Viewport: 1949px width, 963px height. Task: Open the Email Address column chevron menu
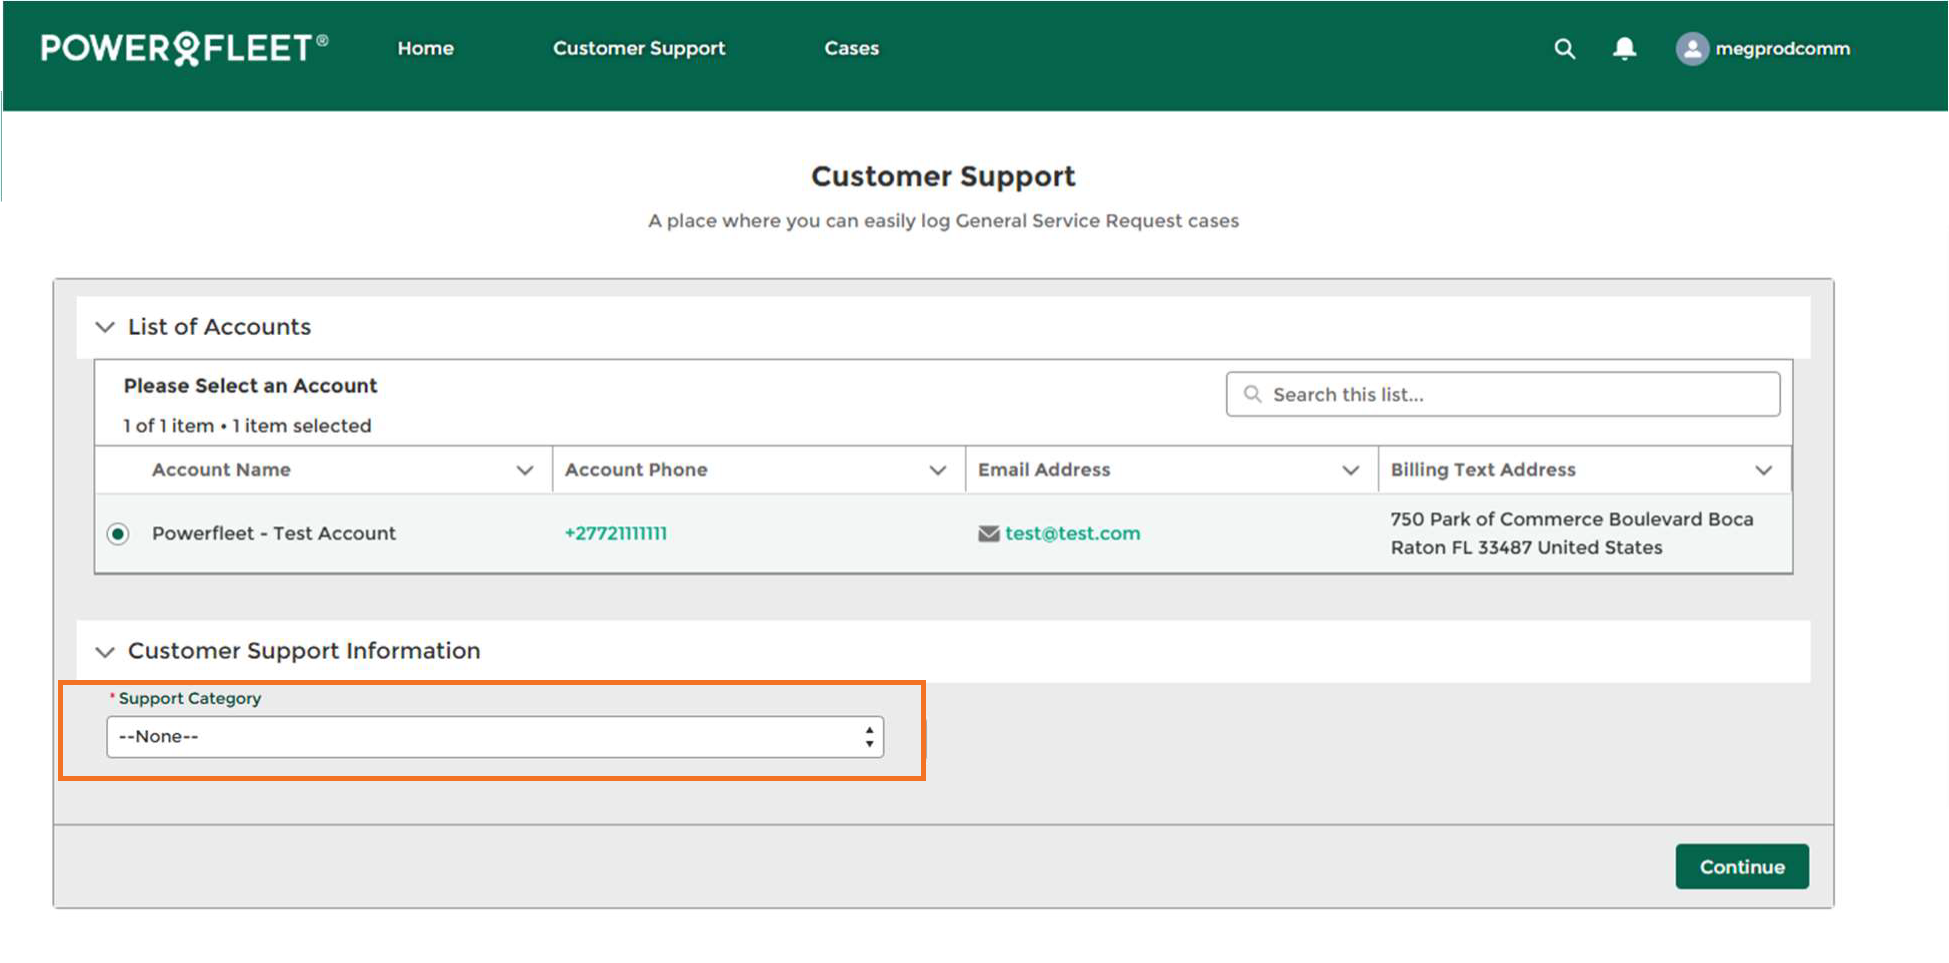click(x=1351, y=470)
